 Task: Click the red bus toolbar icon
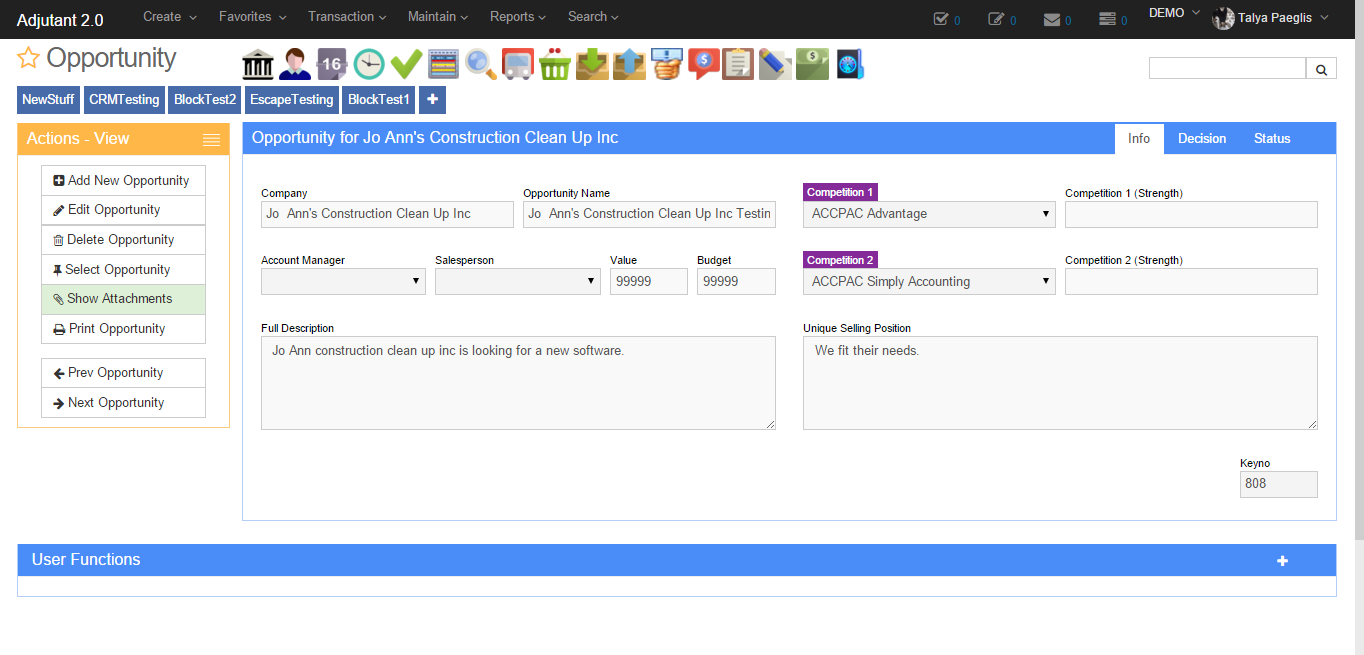[517, 64]
